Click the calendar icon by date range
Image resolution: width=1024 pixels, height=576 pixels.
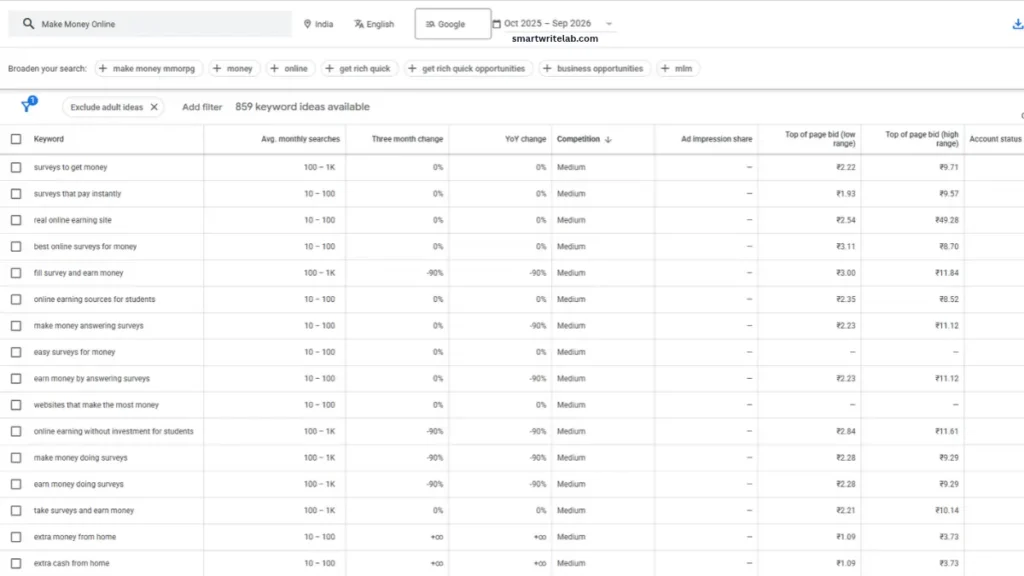pyautogui.click(x=496, y=24)
